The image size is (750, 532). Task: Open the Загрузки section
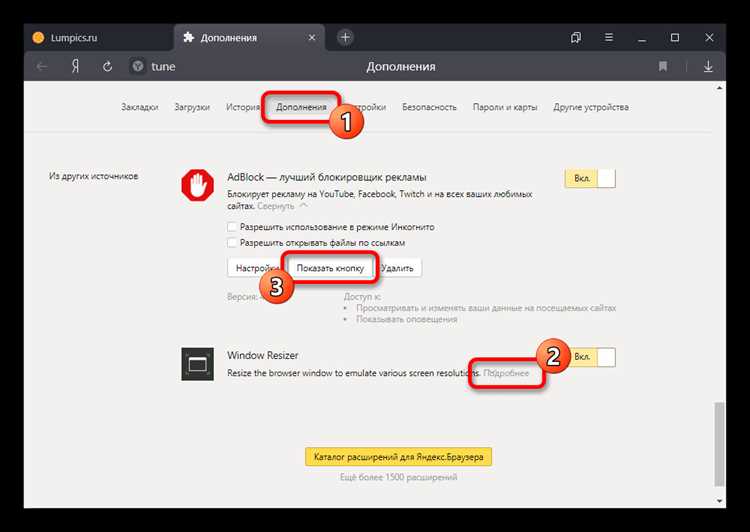point(192,107)
